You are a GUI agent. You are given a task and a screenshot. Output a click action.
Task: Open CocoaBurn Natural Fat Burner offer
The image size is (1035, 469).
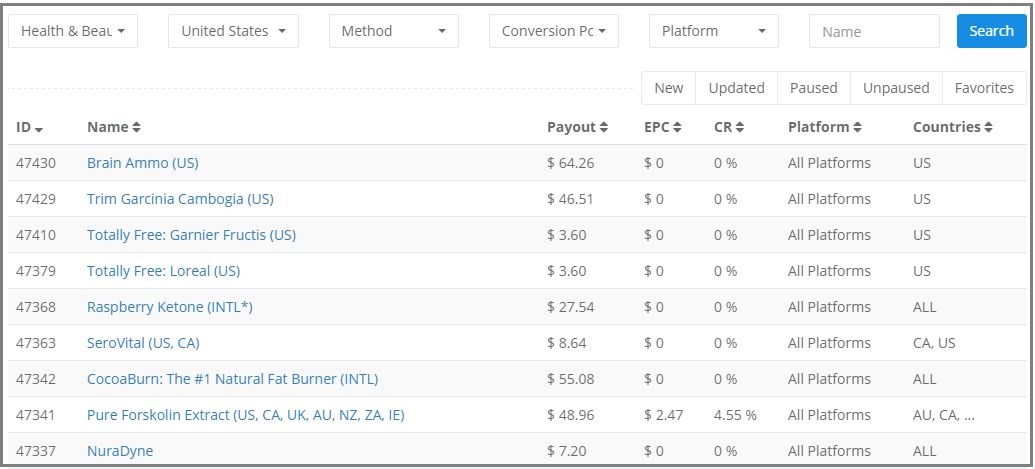pyautogui.click(x=232, y=379)
